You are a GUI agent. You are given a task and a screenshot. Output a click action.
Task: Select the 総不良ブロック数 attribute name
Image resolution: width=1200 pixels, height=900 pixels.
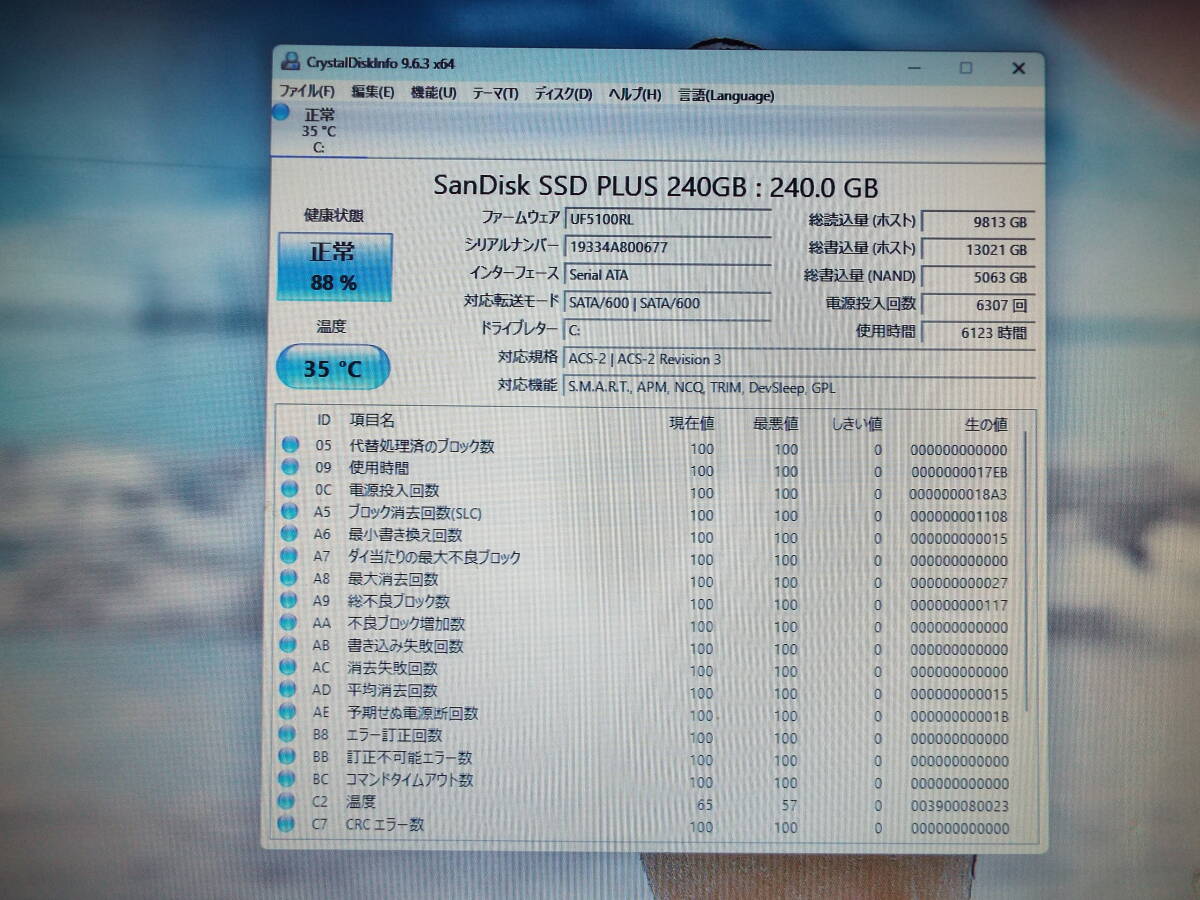(x=398, y=602)
